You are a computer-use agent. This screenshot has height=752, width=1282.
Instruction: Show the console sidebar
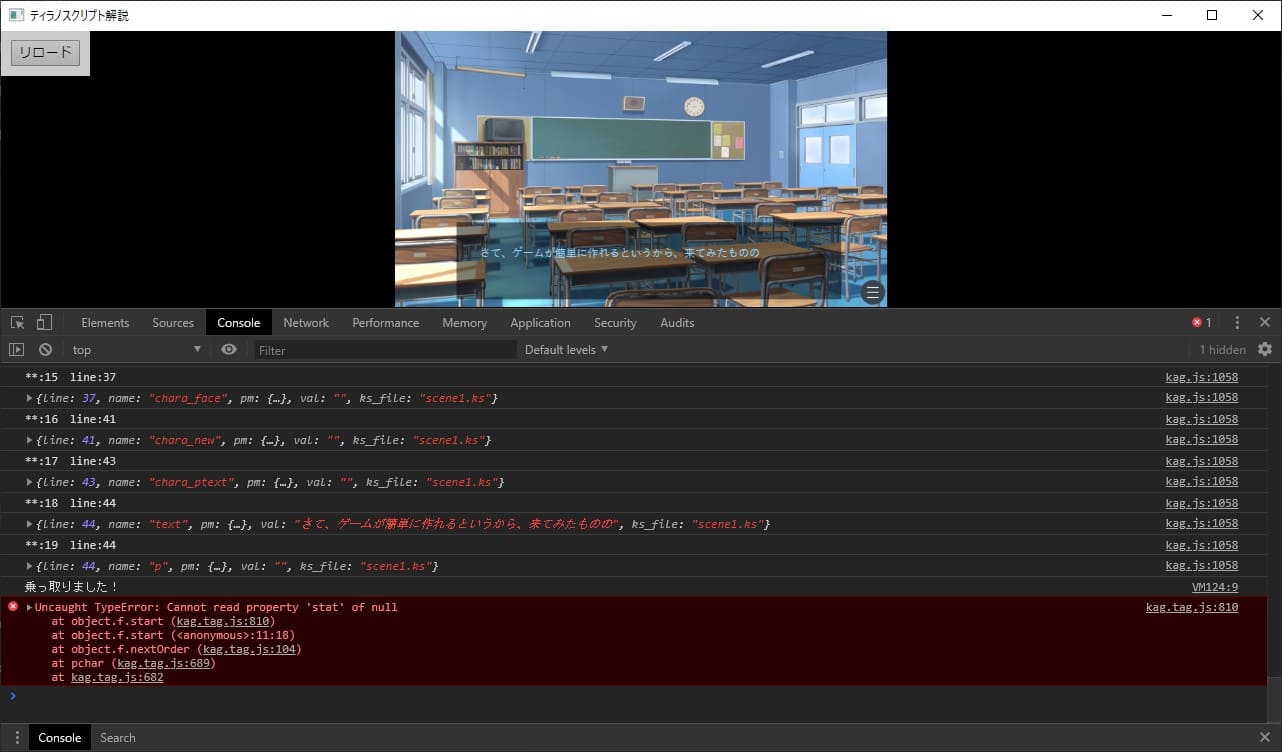tap(17, 350)
